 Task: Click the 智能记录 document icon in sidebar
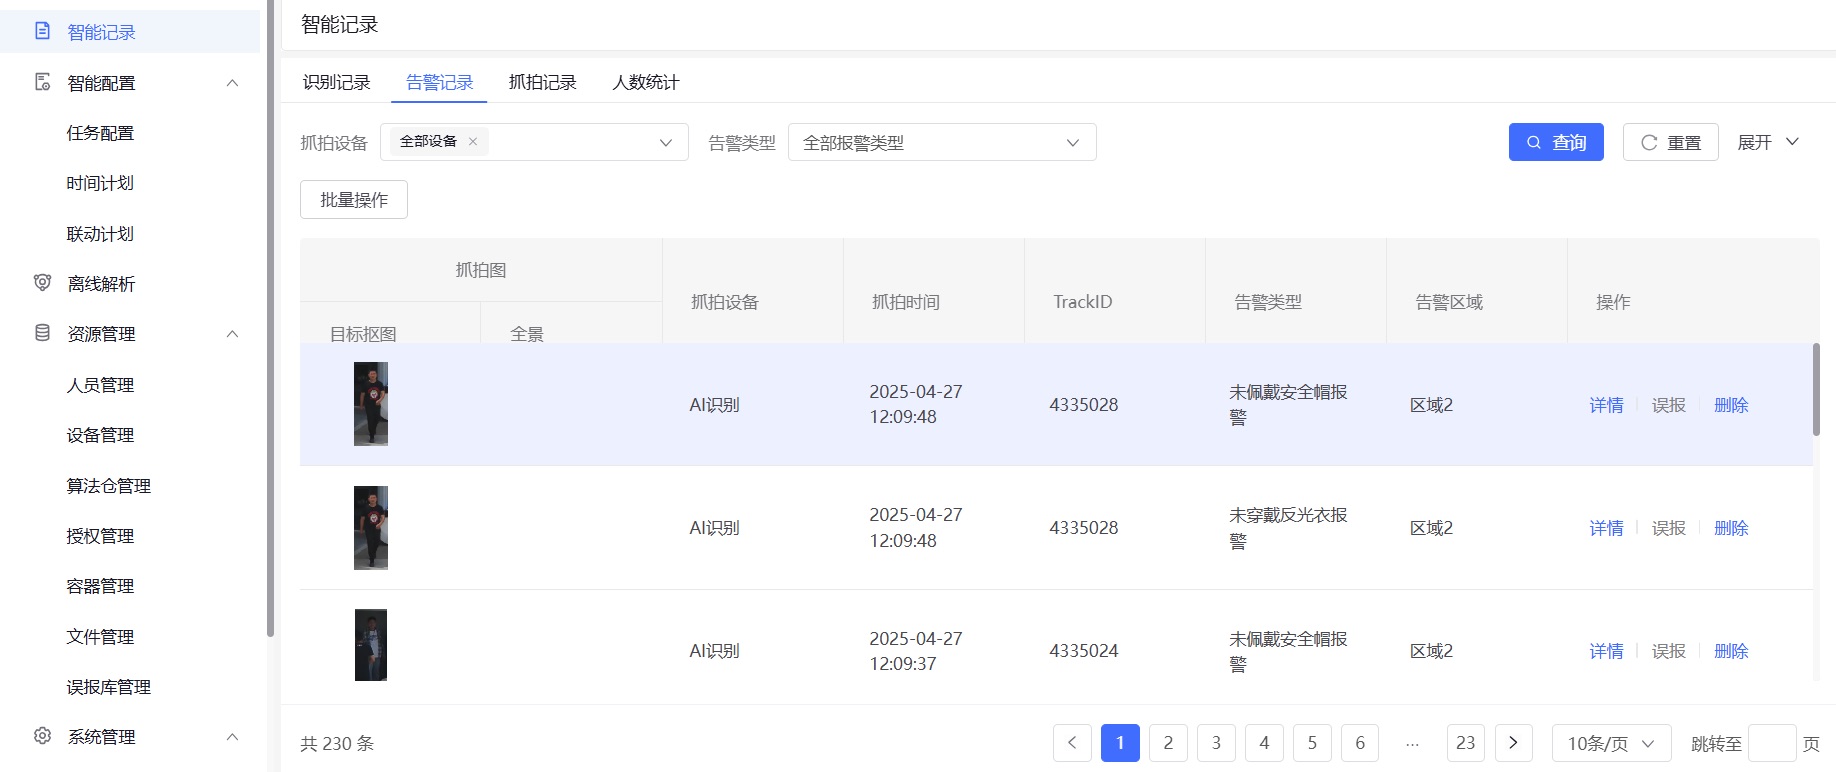tap(42, 31)
